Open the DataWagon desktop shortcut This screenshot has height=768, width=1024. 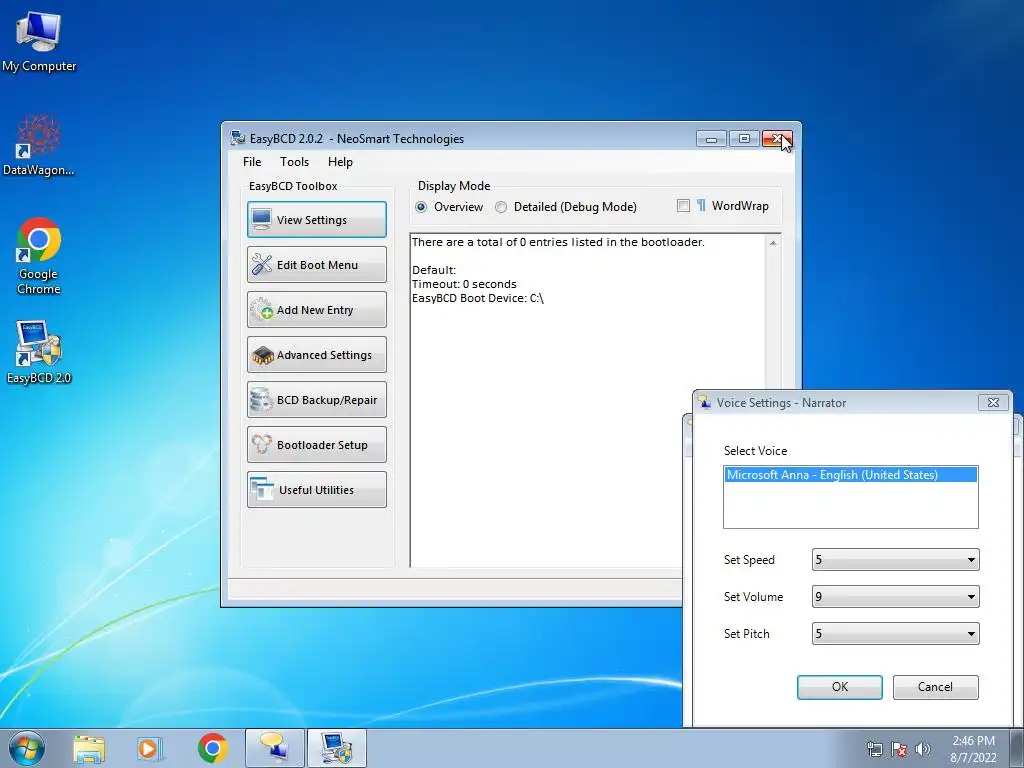click(x=39, y=145)
